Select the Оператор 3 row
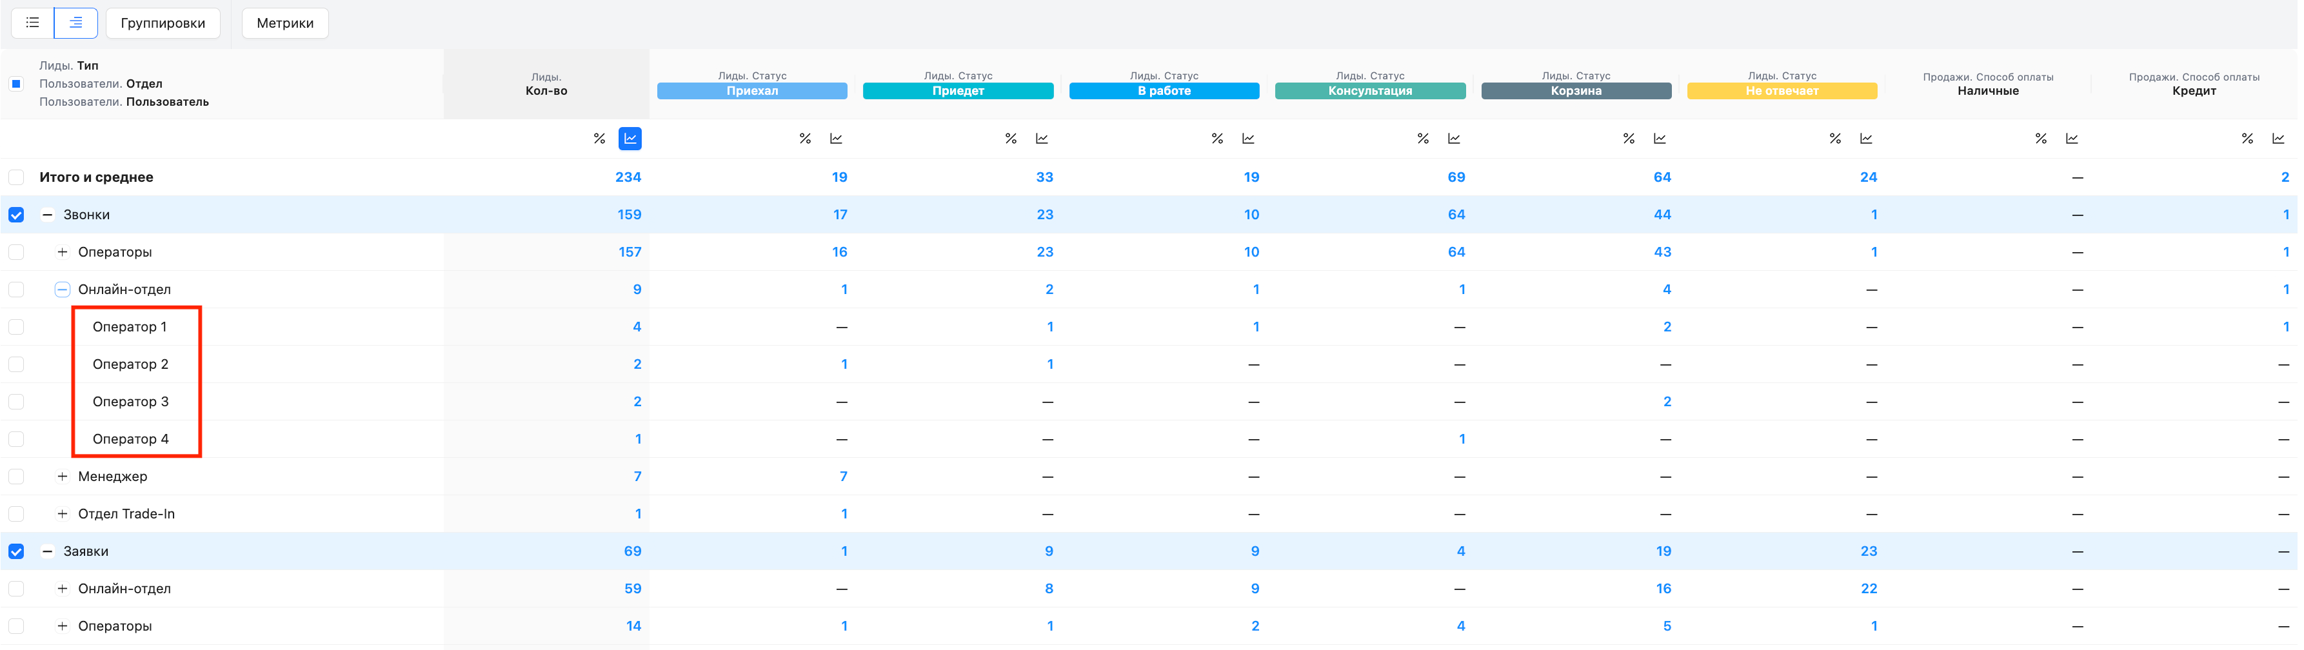Viewport: 2304px width, 650px height. (16, 402)
